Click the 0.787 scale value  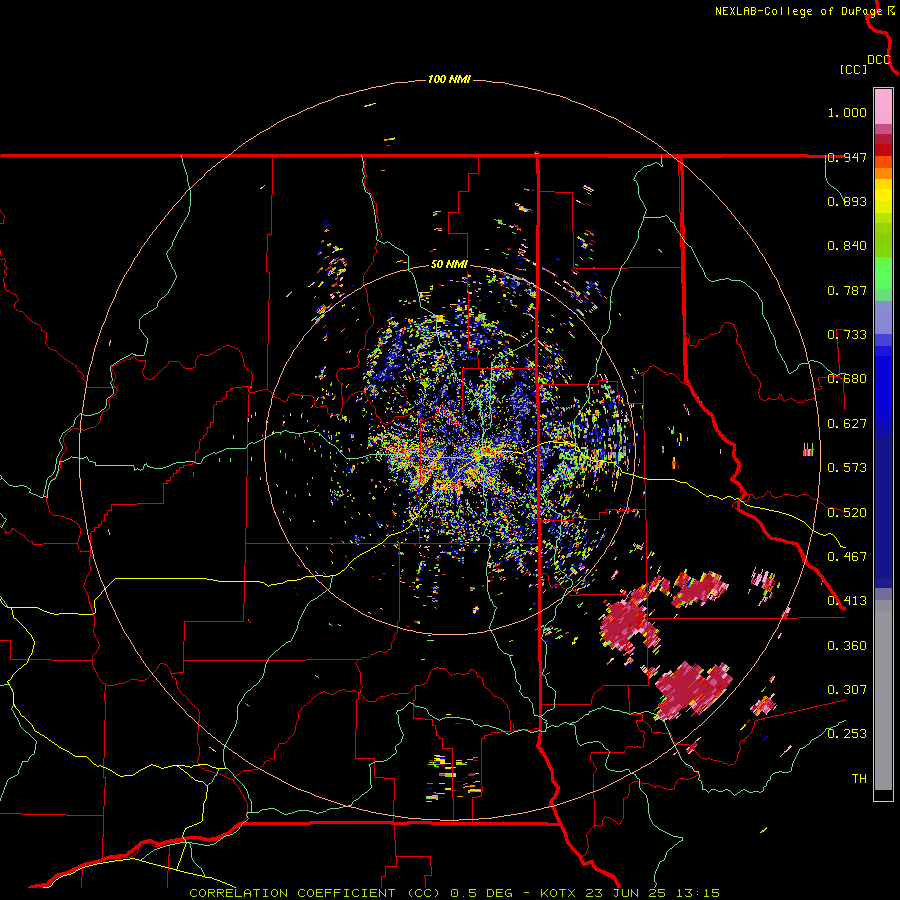pos(847,290)
